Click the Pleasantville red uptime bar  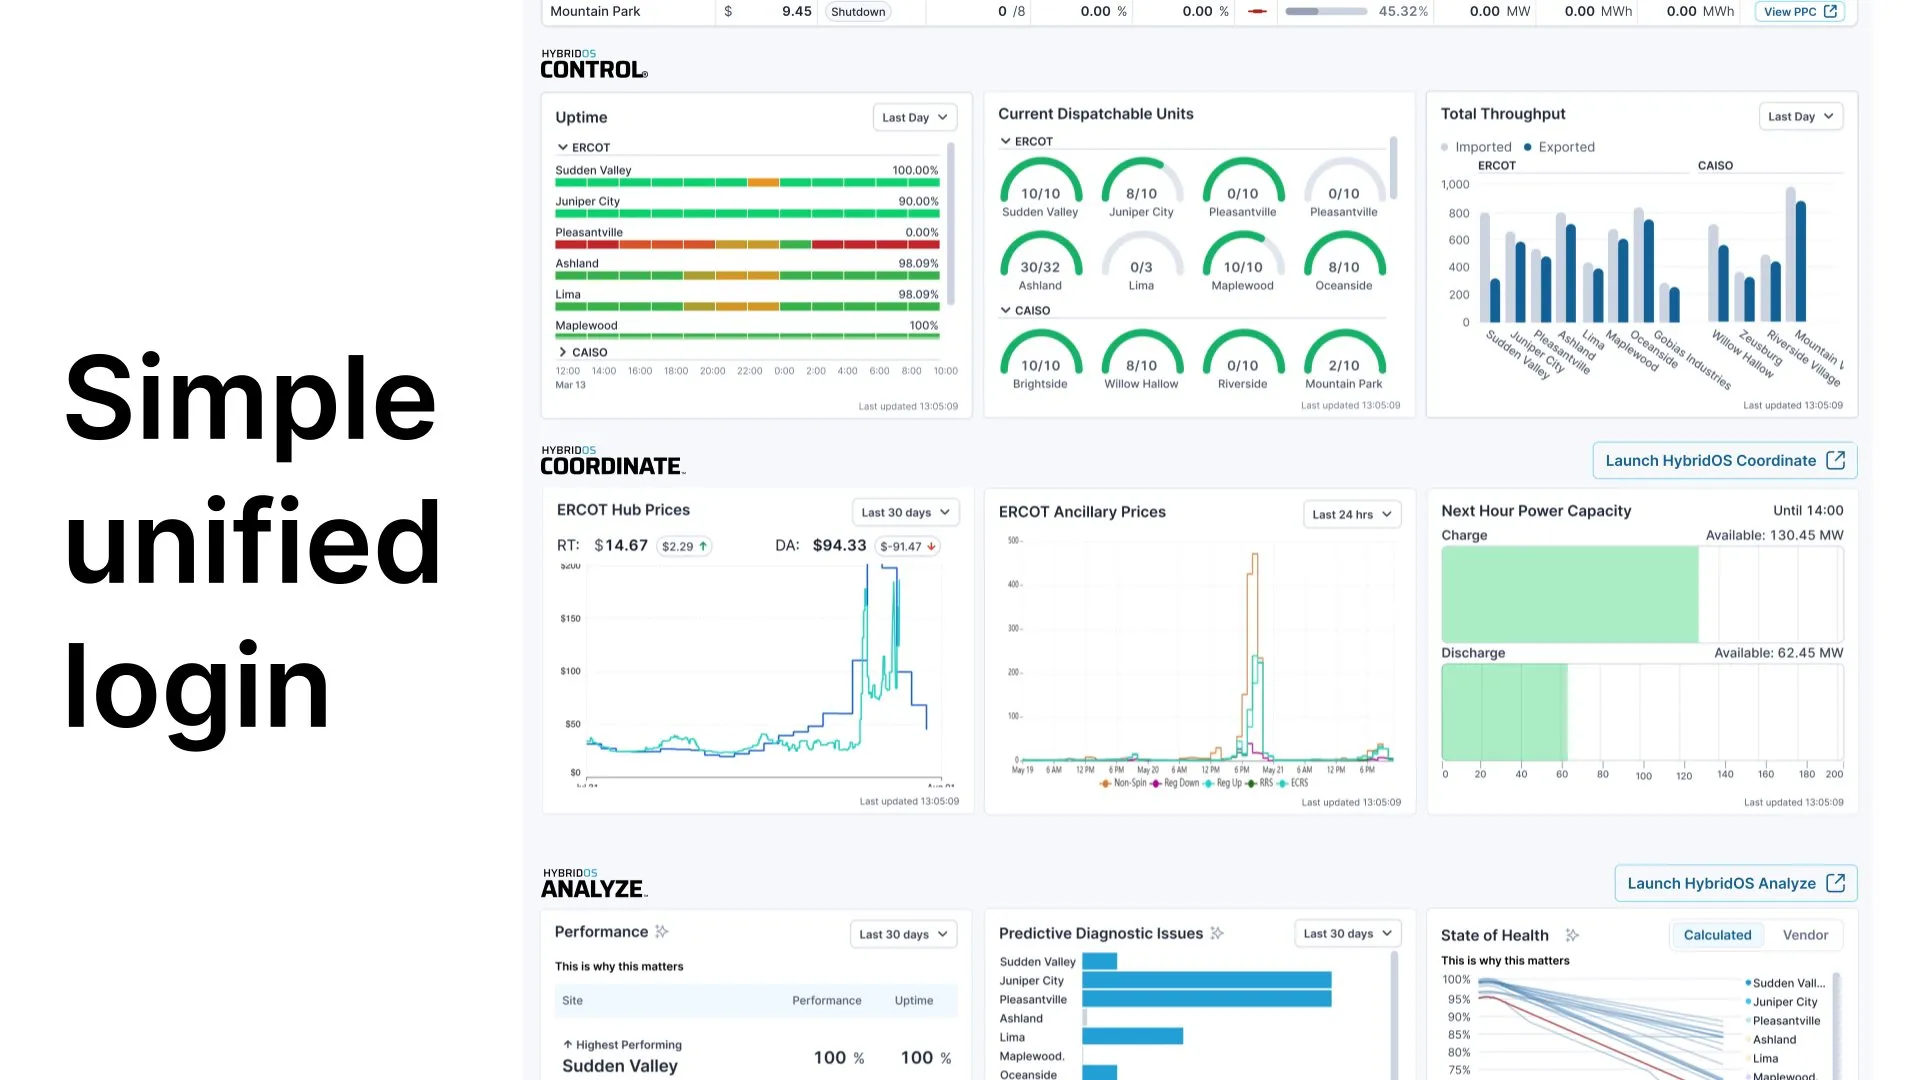pyautogui.click(x=747, y=244)
